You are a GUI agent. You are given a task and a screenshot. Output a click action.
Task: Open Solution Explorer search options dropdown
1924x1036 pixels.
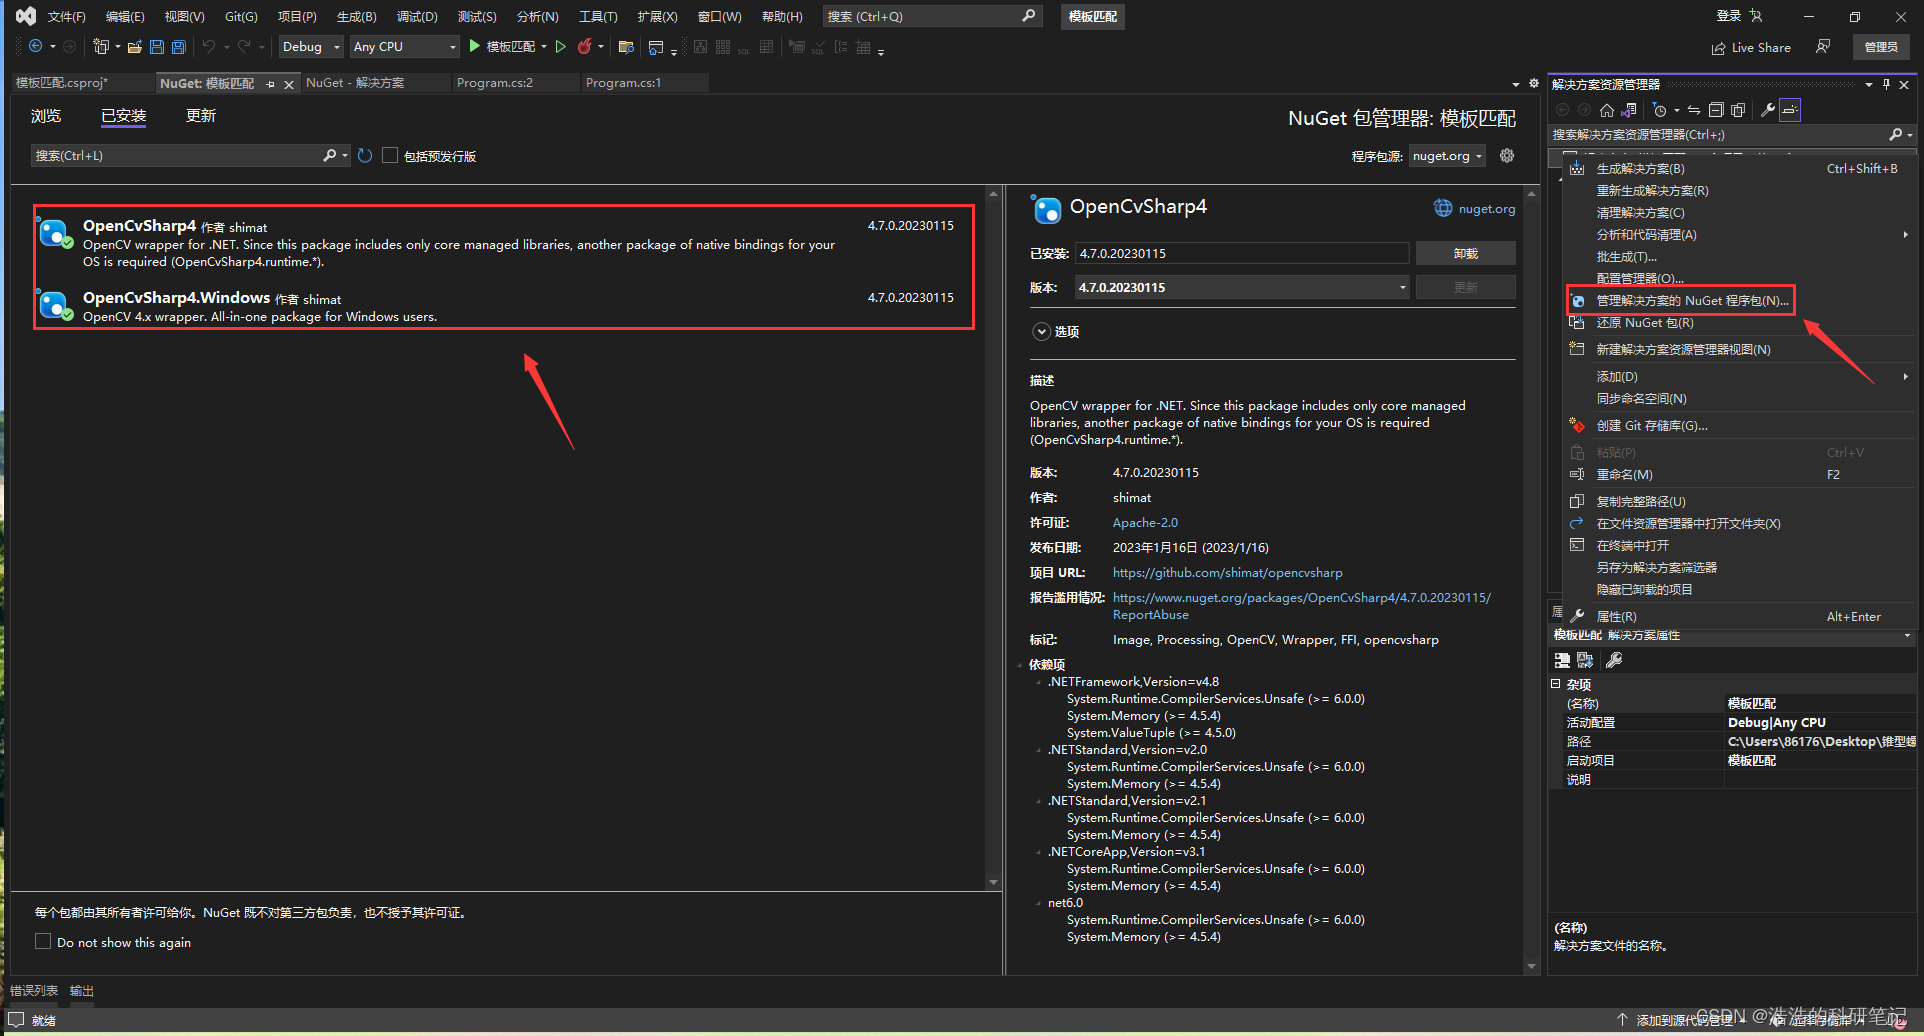click(1910, 135)
